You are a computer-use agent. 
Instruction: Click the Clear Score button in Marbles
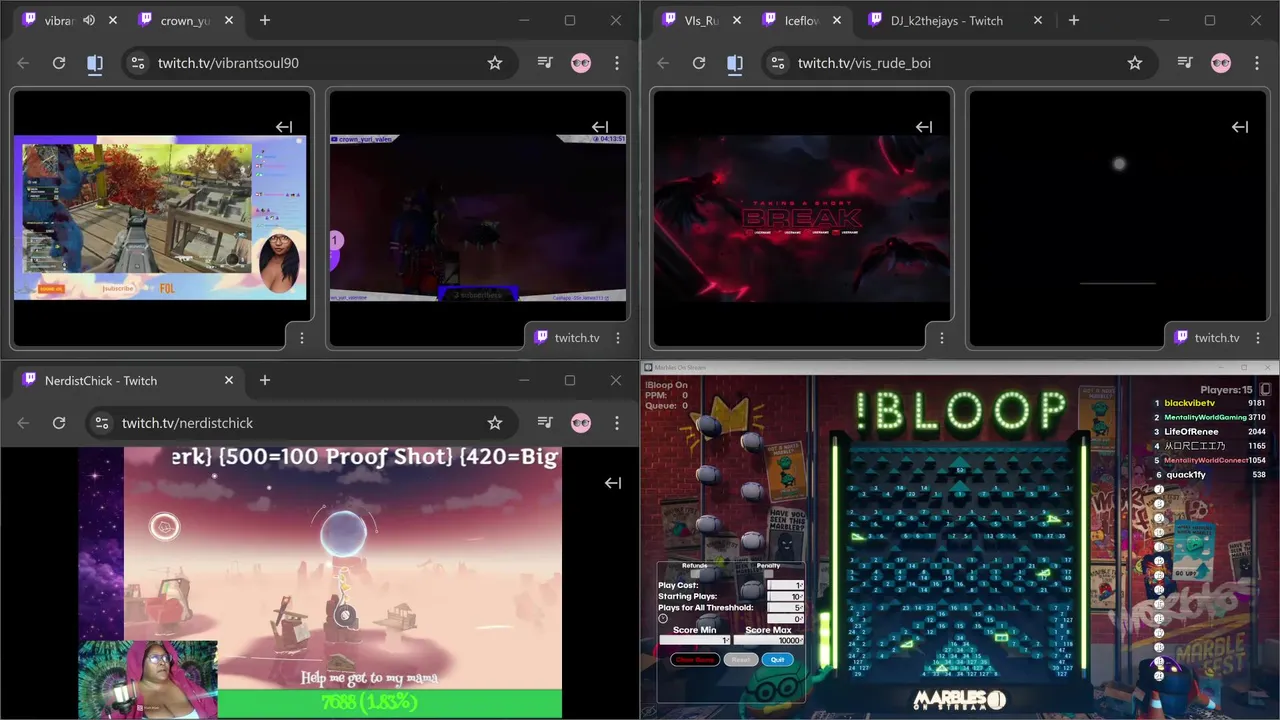(695, 660)
